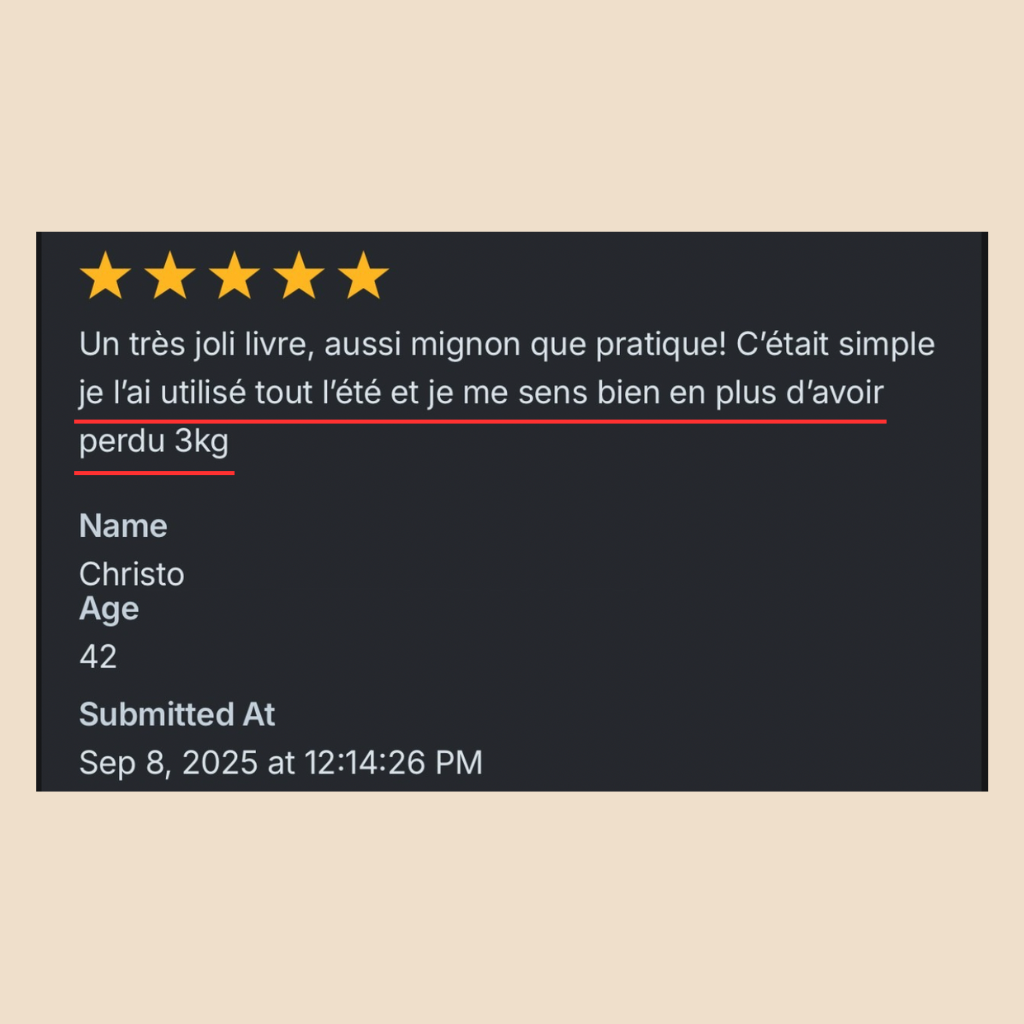Screen dimensions: 1024x1024
Task: Click the "Submitted At" label
Action: (x=177, y=715)
